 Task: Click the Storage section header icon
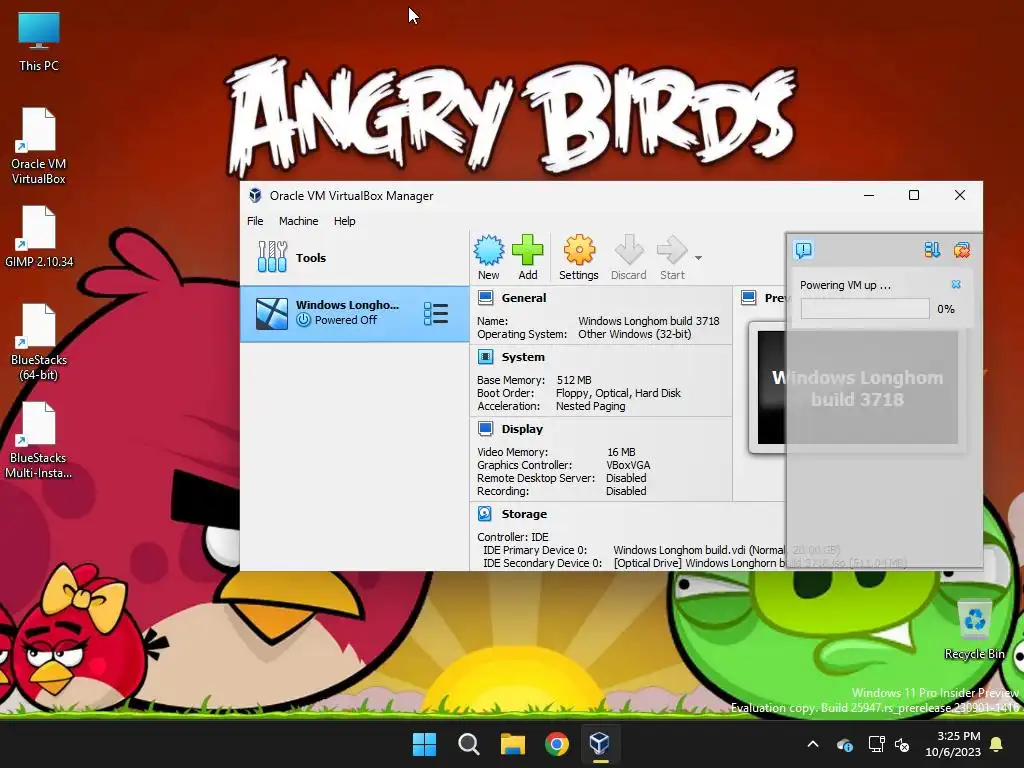[x=485, y=514]
